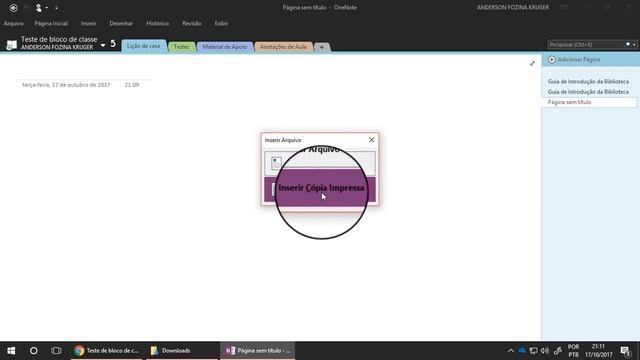Image resolution: width=640 pixels, height=360 pixels.
Task: Switch to the Lição de casa section tab
Action: click(144, 46)
